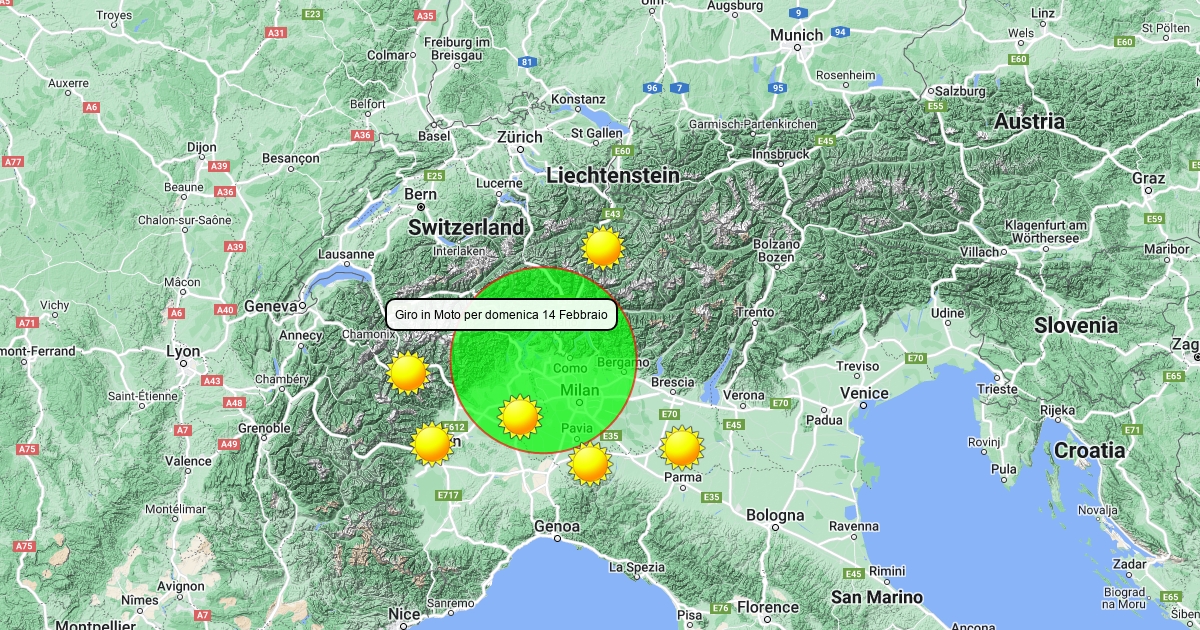Click the Munich label on the map
The width and height of the screenshot is (1200, 630).
(x=796, y=35)
